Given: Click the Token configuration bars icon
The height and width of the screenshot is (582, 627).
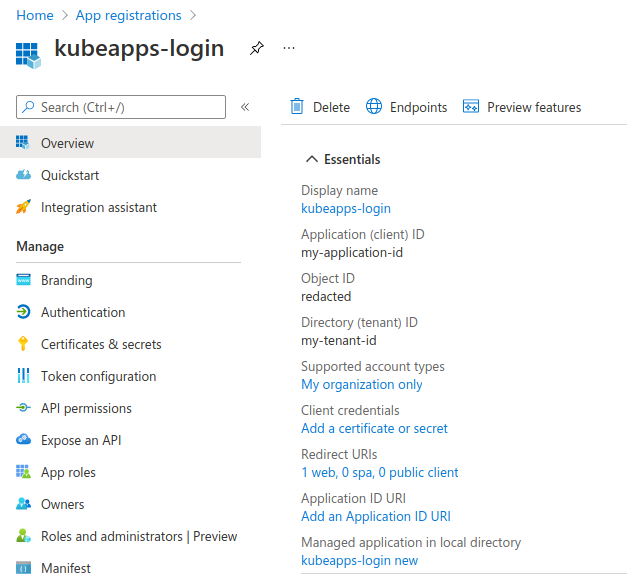Looking at the screenshot, I should [x=23, y=376].
